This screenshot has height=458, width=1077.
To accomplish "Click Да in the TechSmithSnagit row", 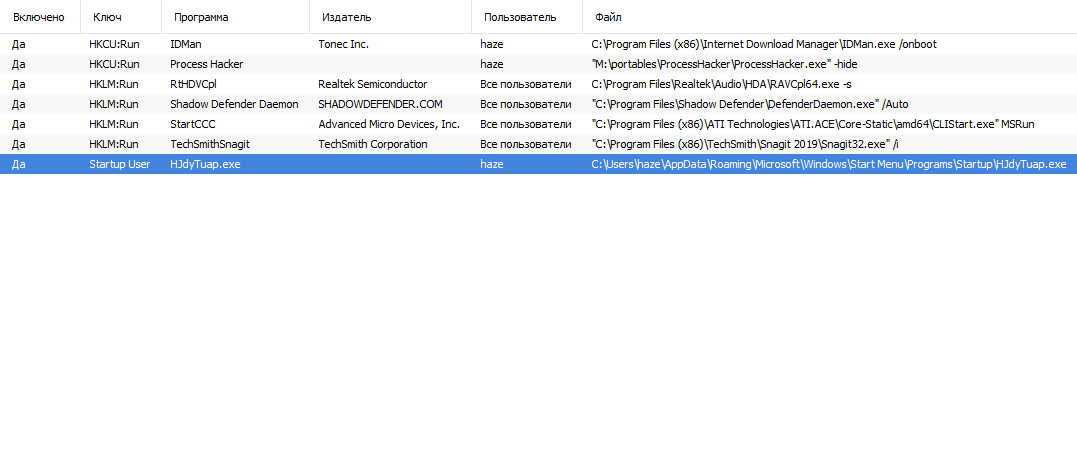I will [x=19, y=144].
